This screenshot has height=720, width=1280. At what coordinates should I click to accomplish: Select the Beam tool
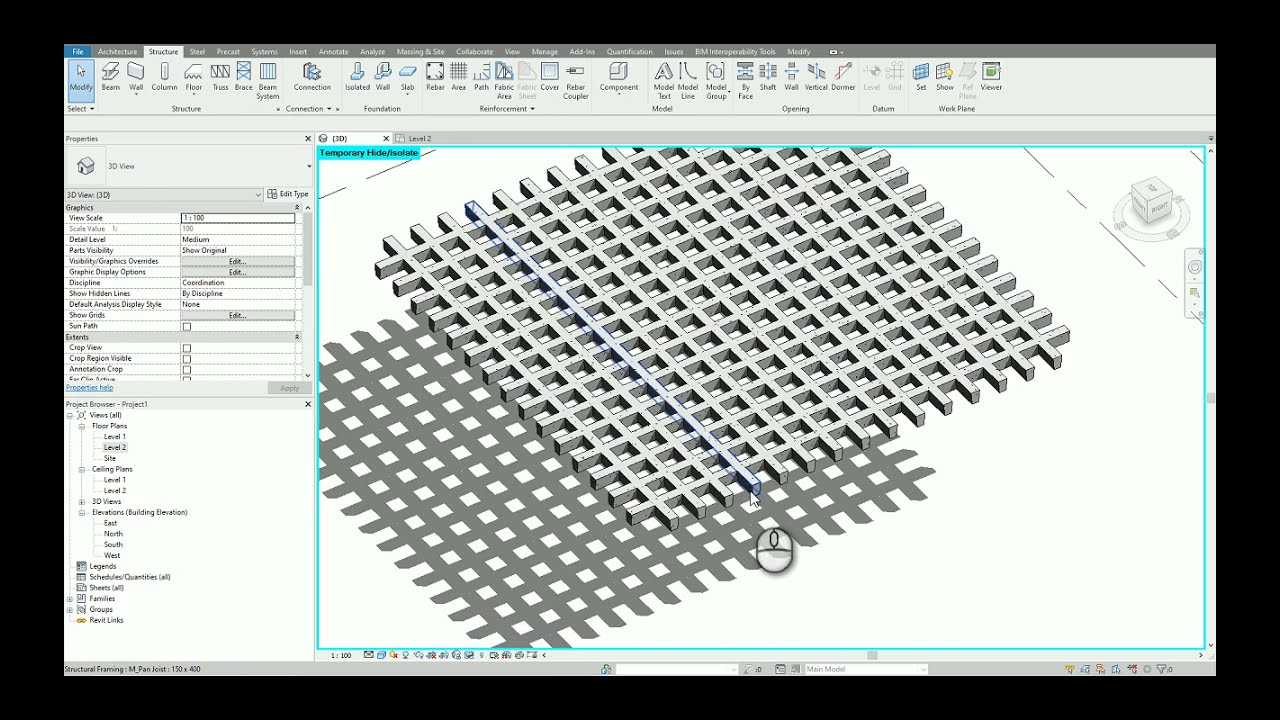pyautogui.click(x=110, y=78)
